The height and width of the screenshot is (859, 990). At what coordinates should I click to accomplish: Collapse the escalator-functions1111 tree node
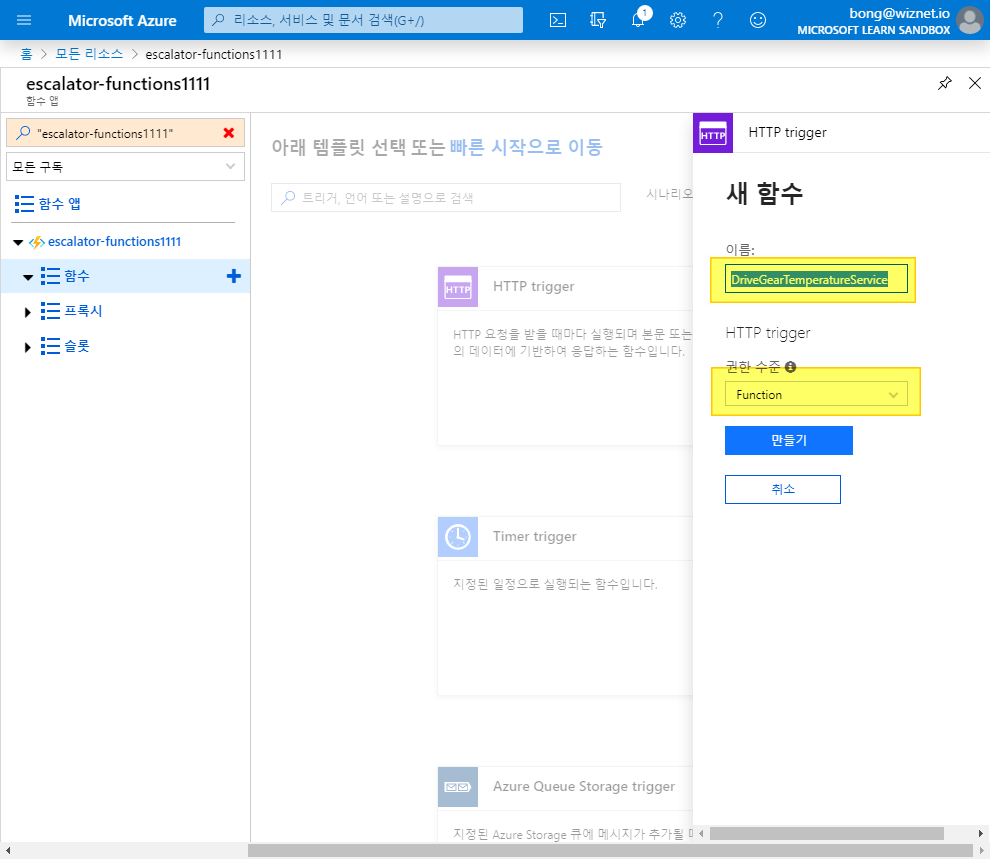tap(18, 242)
